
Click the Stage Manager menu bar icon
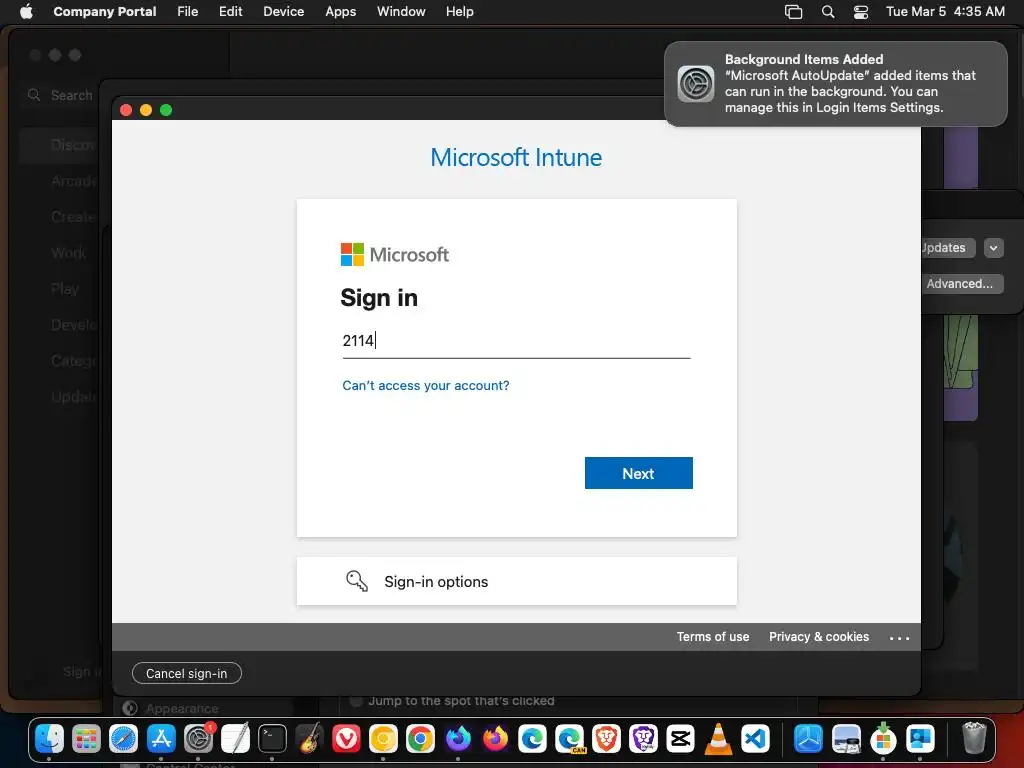coord(793,12)
